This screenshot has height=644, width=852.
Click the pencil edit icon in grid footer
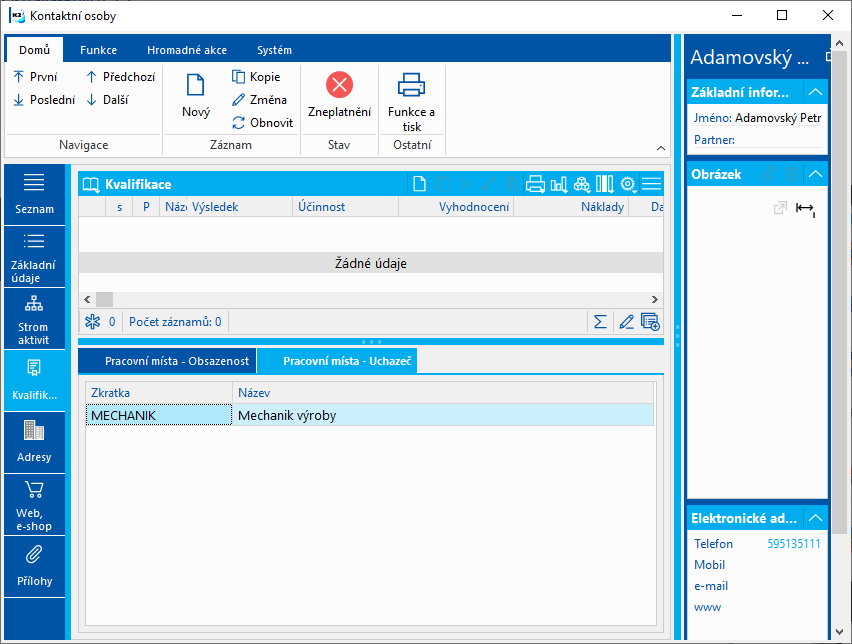point(626,322)
